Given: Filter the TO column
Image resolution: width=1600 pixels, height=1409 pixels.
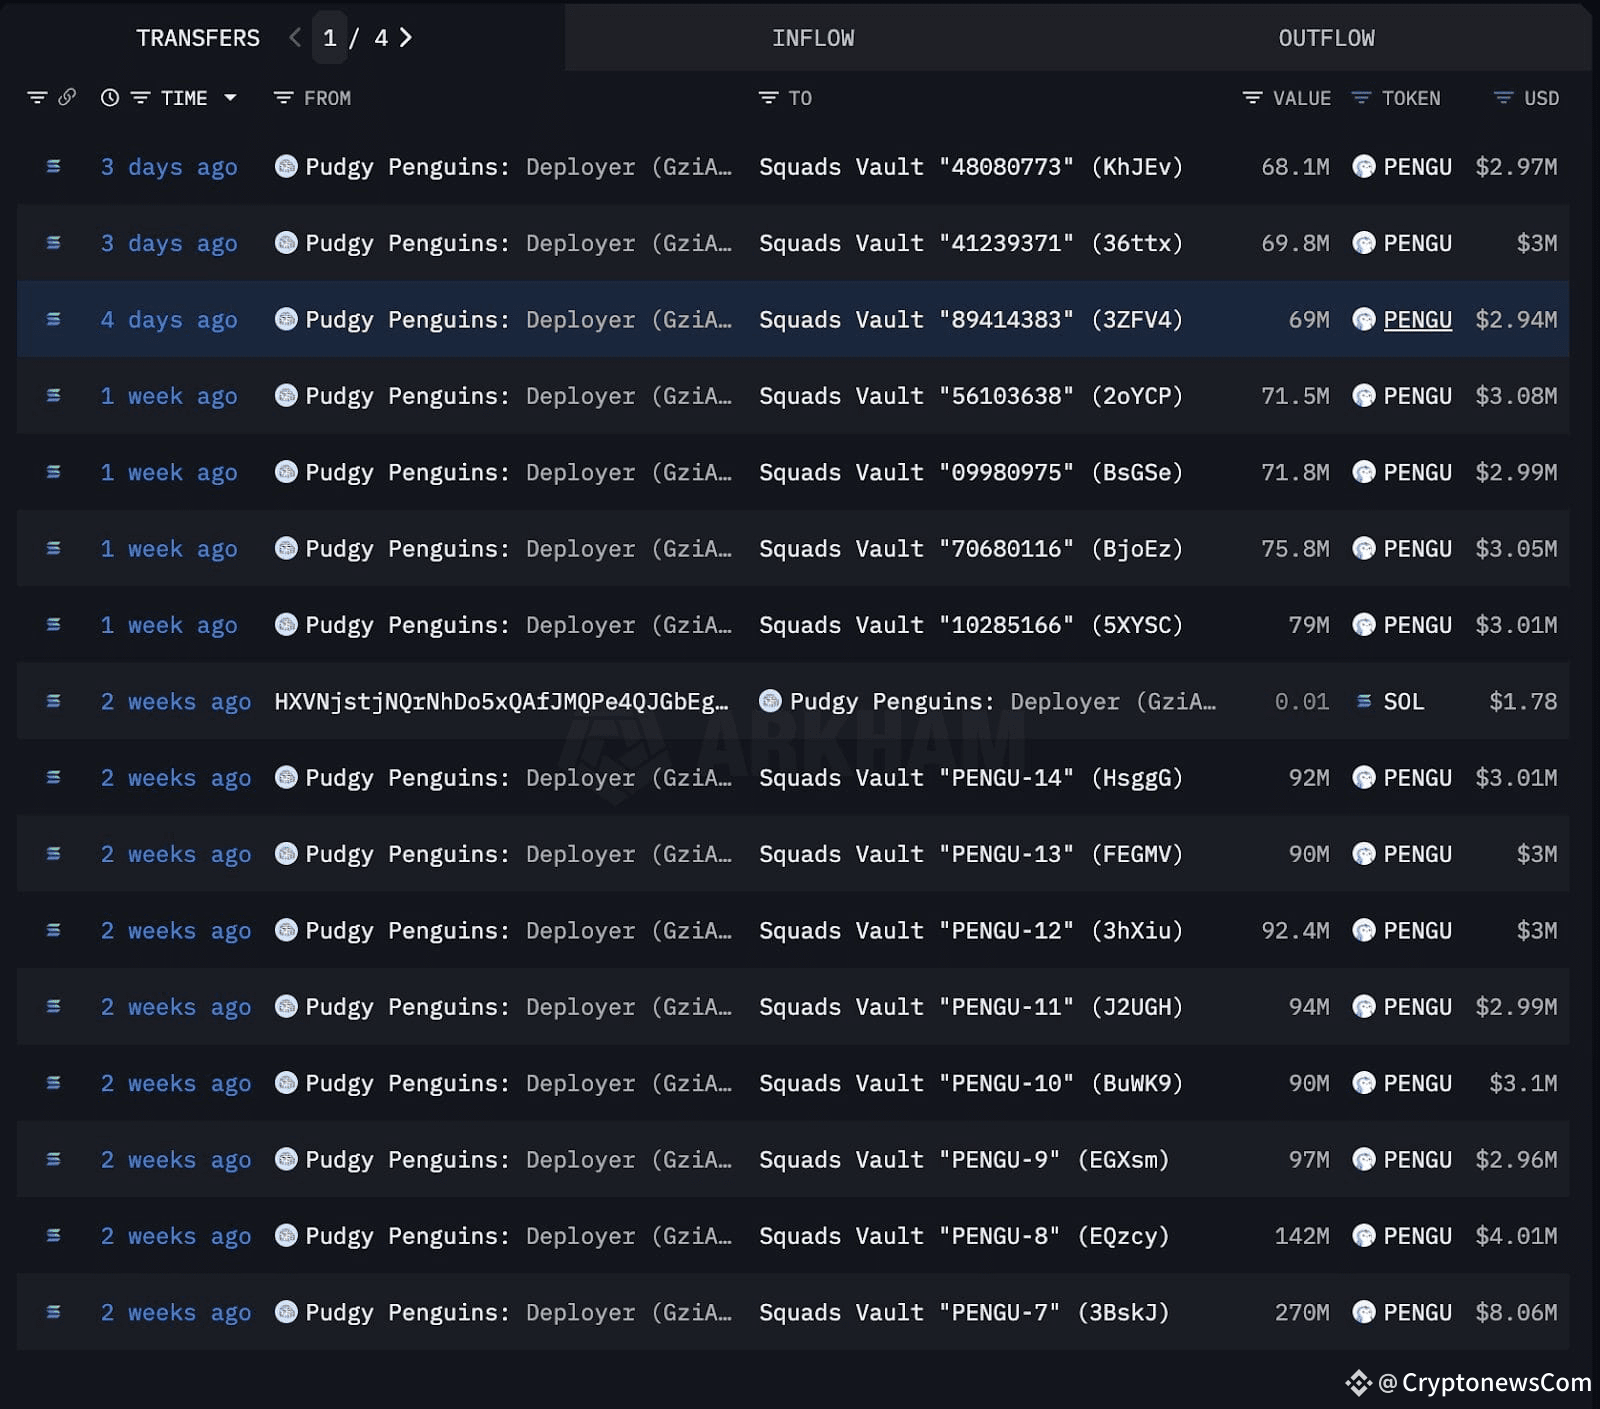Looking at the screenshot, I should [x=768, y=98].
